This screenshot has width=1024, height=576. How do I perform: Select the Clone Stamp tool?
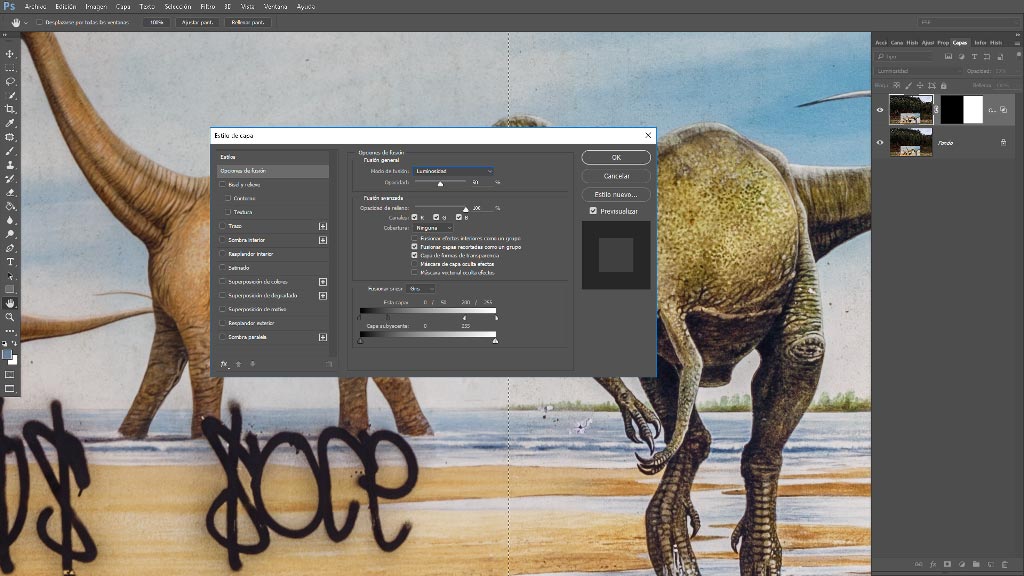pyautogui.click(x=10, y=165)
